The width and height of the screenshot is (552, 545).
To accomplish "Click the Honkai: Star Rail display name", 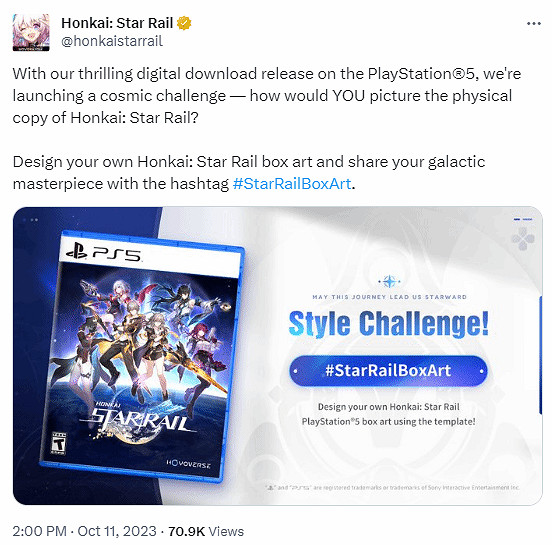I will coord(117,23).
